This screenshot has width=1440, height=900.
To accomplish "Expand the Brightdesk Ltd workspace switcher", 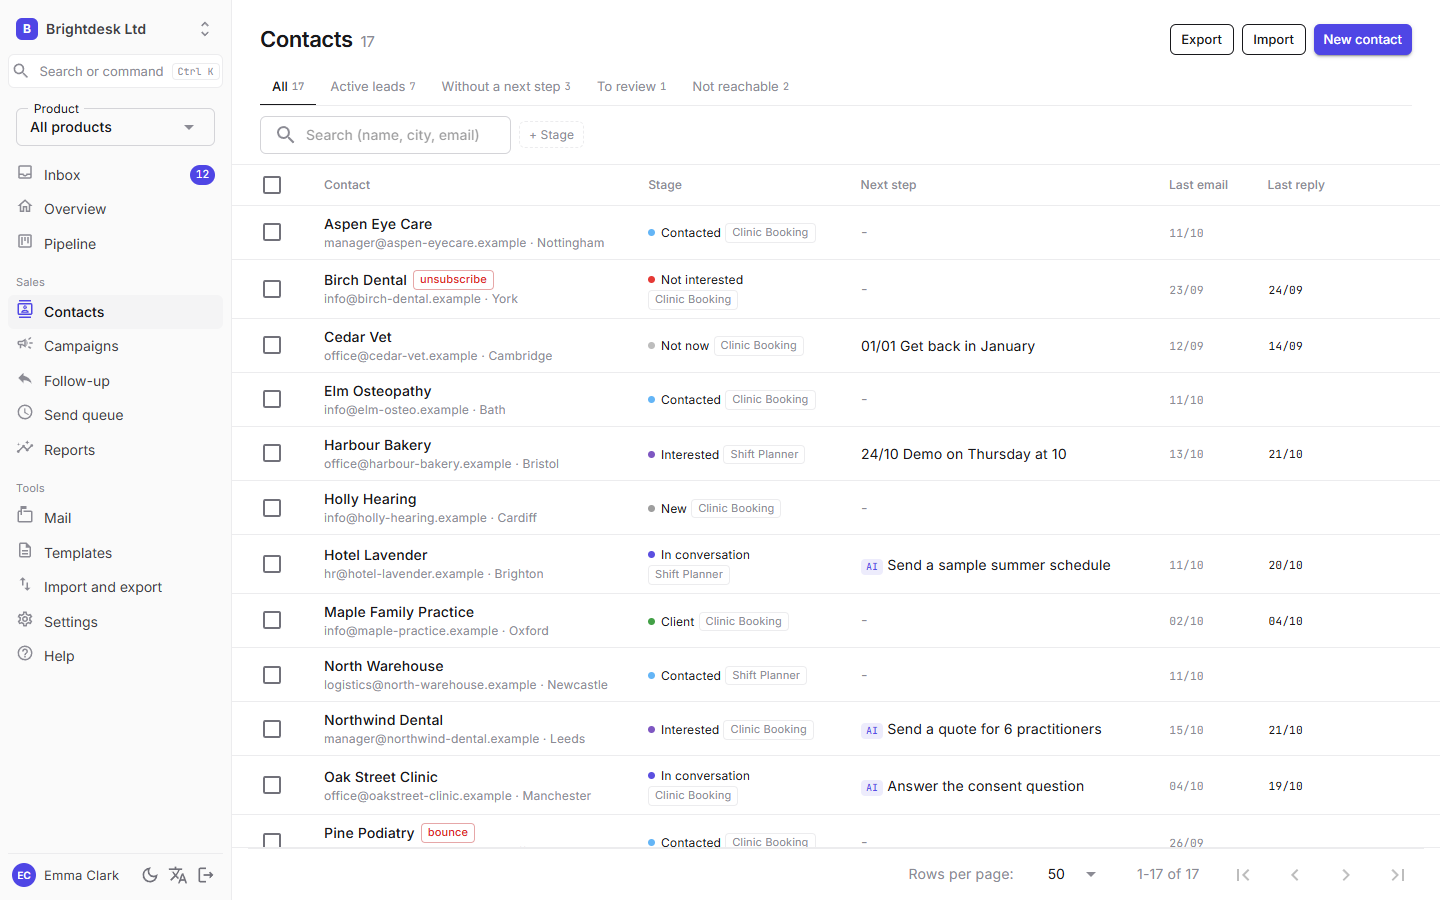I will pos(115,29).
